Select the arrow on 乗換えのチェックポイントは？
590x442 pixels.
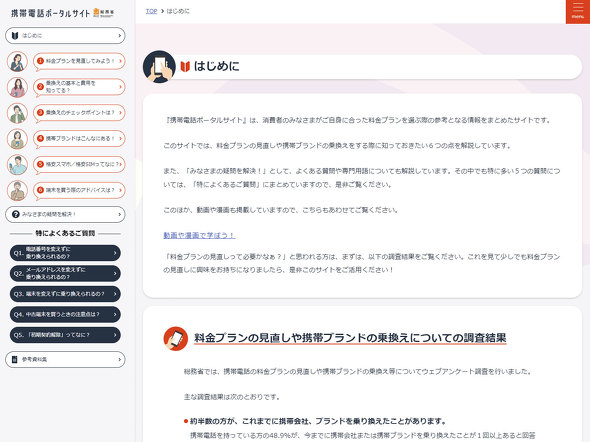click(x=120, y=112)
